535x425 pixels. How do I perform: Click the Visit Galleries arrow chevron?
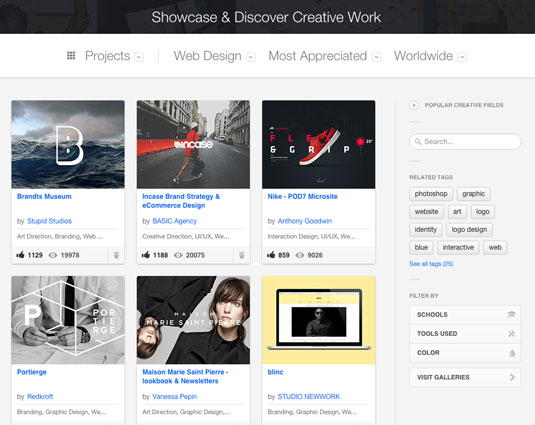point(512,377)
